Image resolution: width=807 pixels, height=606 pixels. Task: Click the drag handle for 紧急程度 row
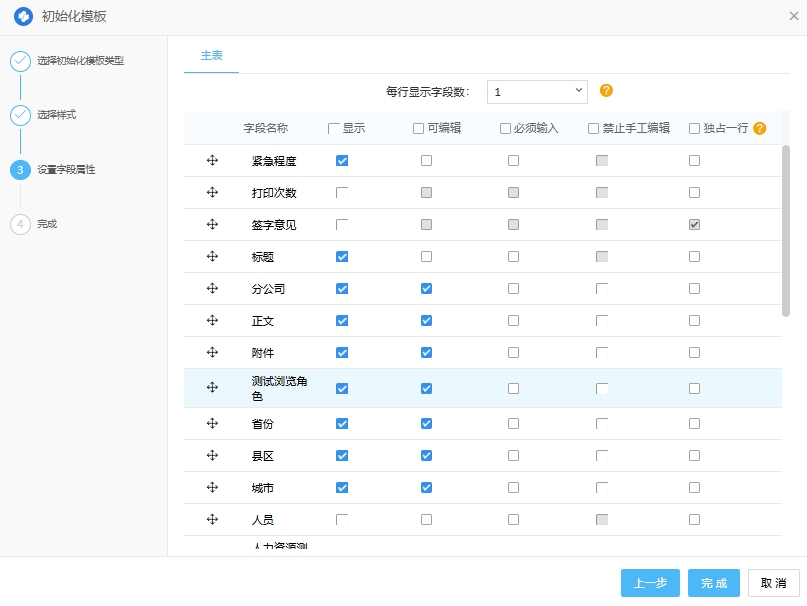tap(212, 160)
